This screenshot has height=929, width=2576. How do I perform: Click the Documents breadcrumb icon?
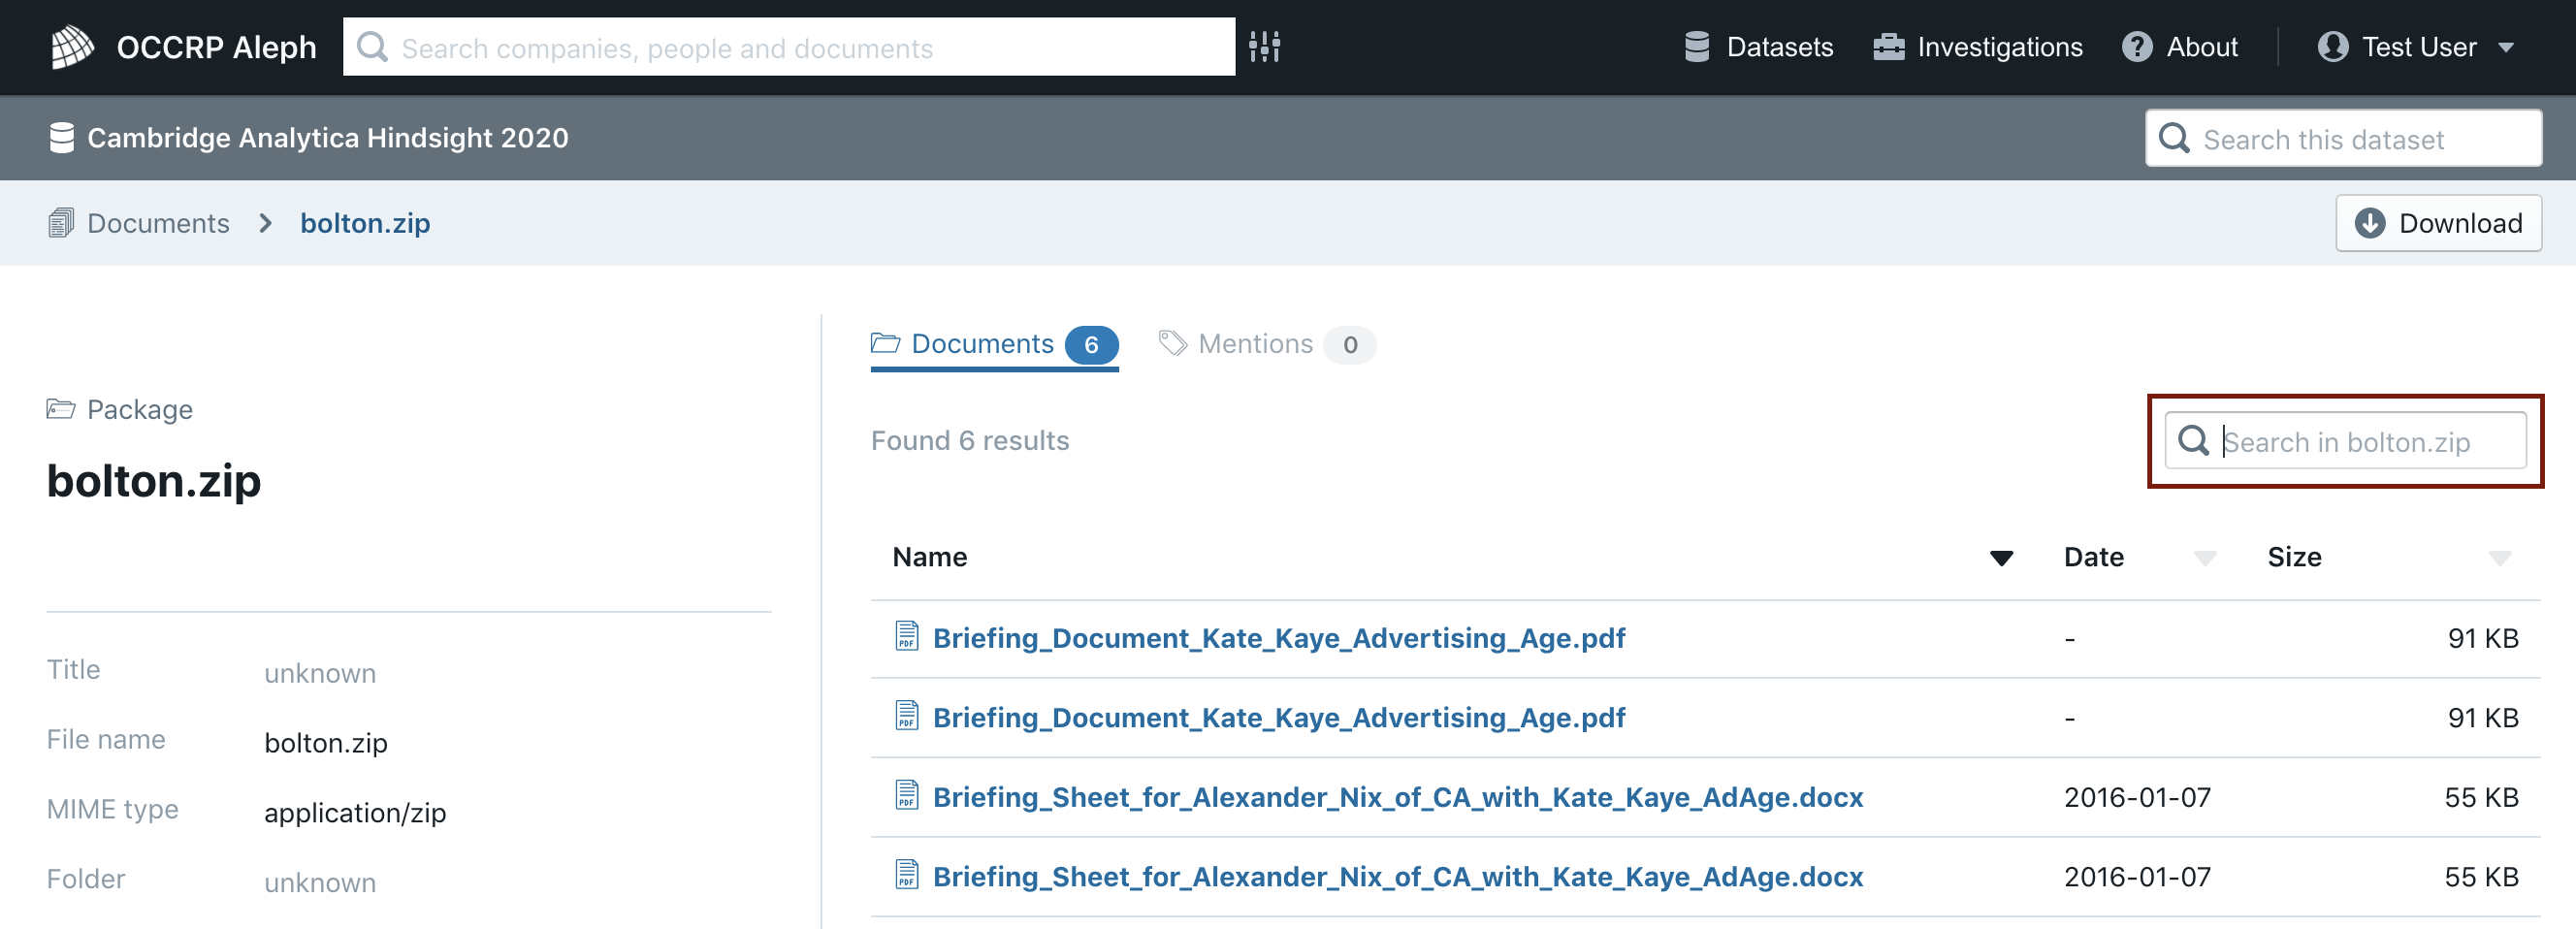(61, 223)
